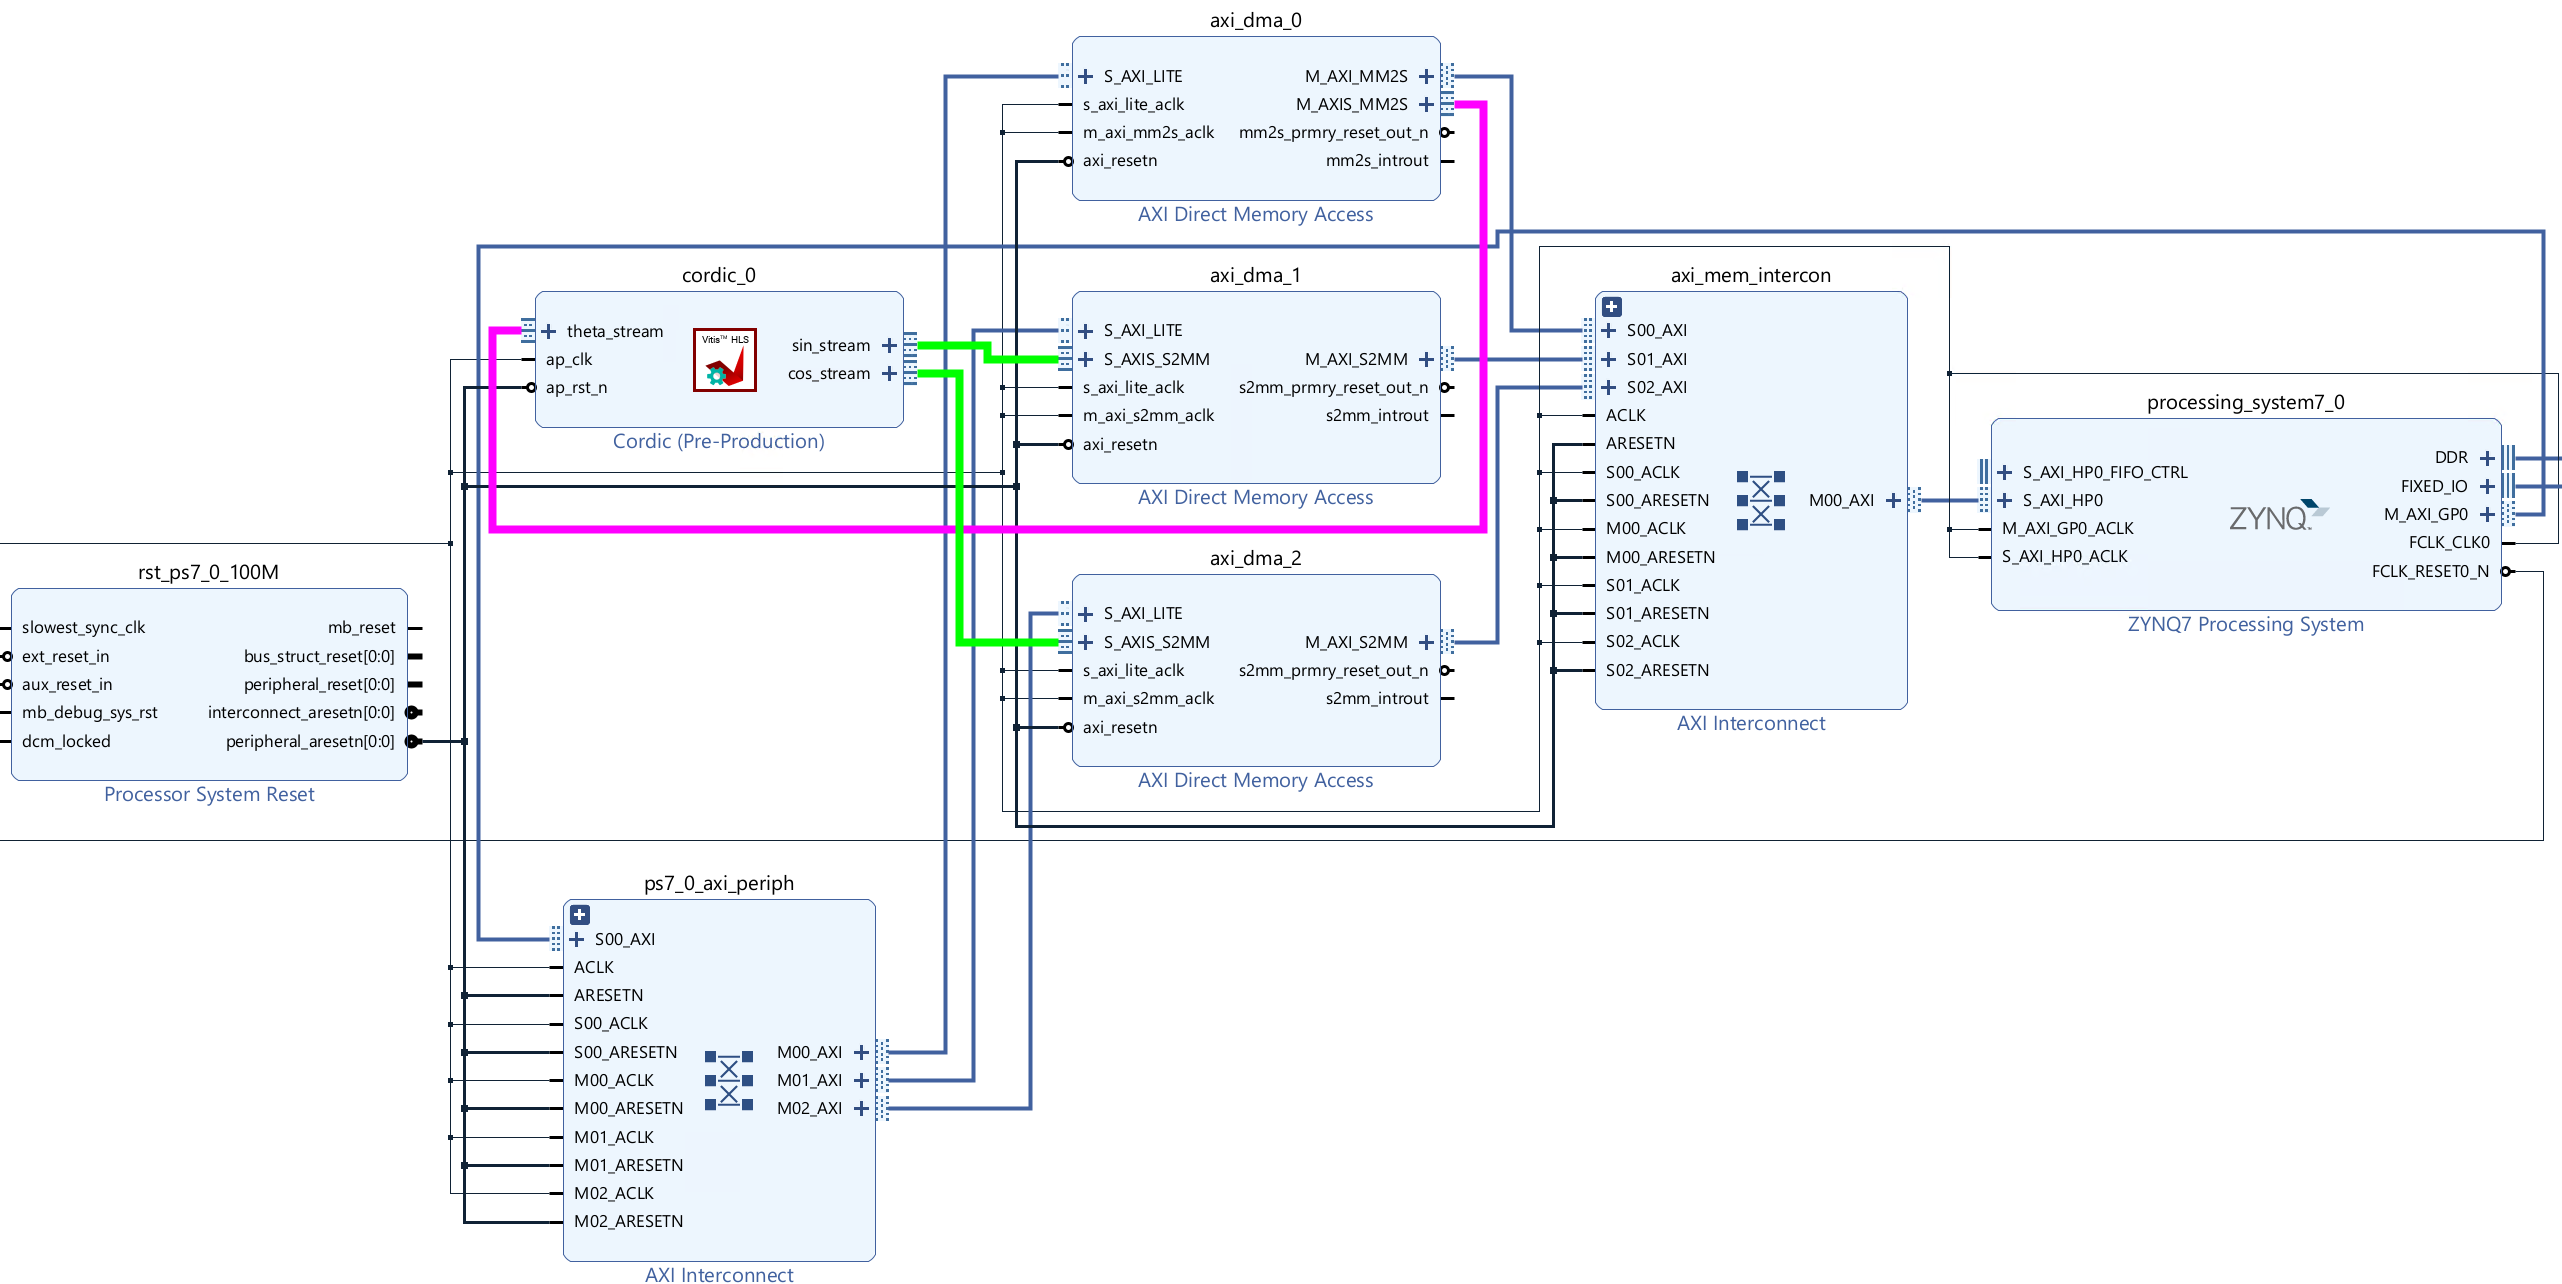Screen dimensions: 2562x1284
Task: Select ARESETN pin on axi_mem_intercon
Action: [1640, 443]
